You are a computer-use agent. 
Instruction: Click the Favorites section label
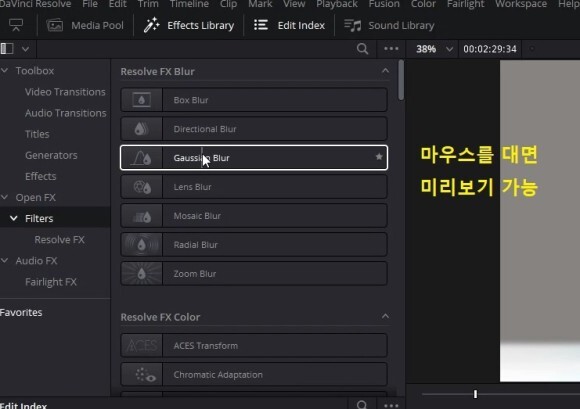coord(21,312)
